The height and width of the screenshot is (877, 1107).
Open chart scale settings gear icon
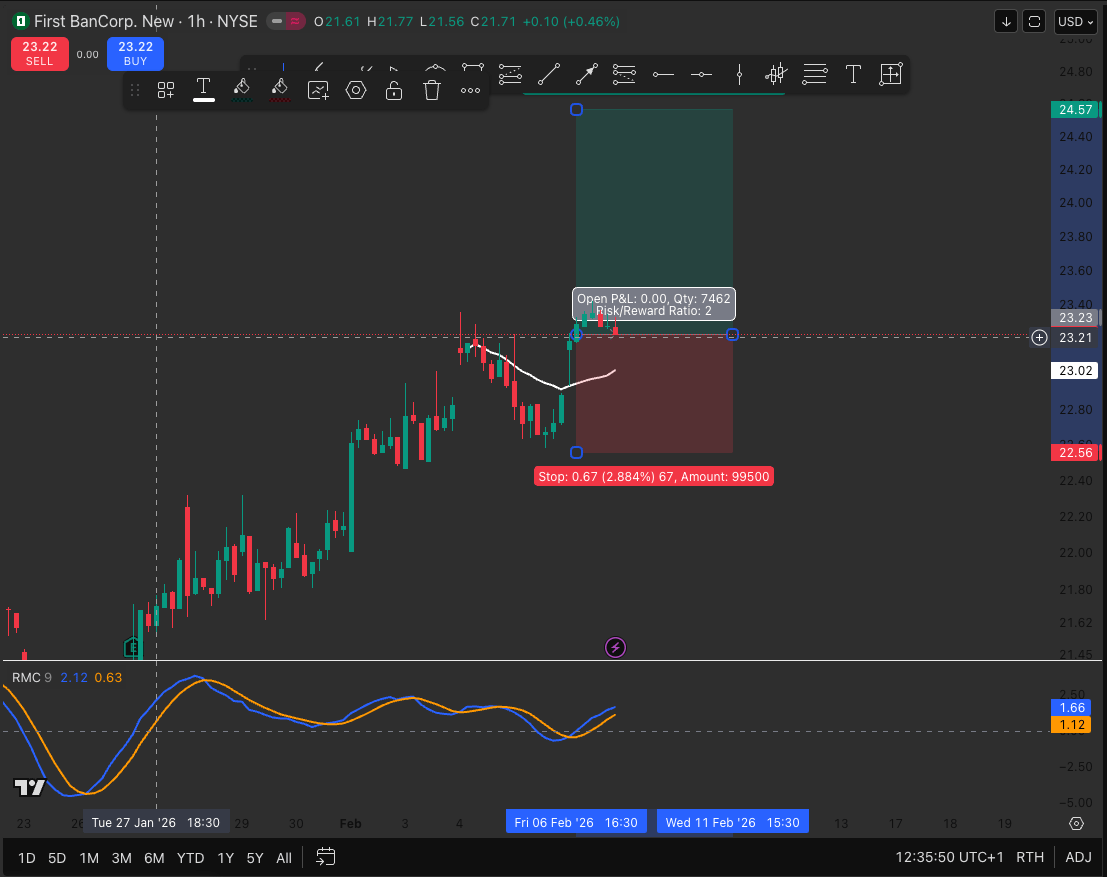click(1076, 823)
